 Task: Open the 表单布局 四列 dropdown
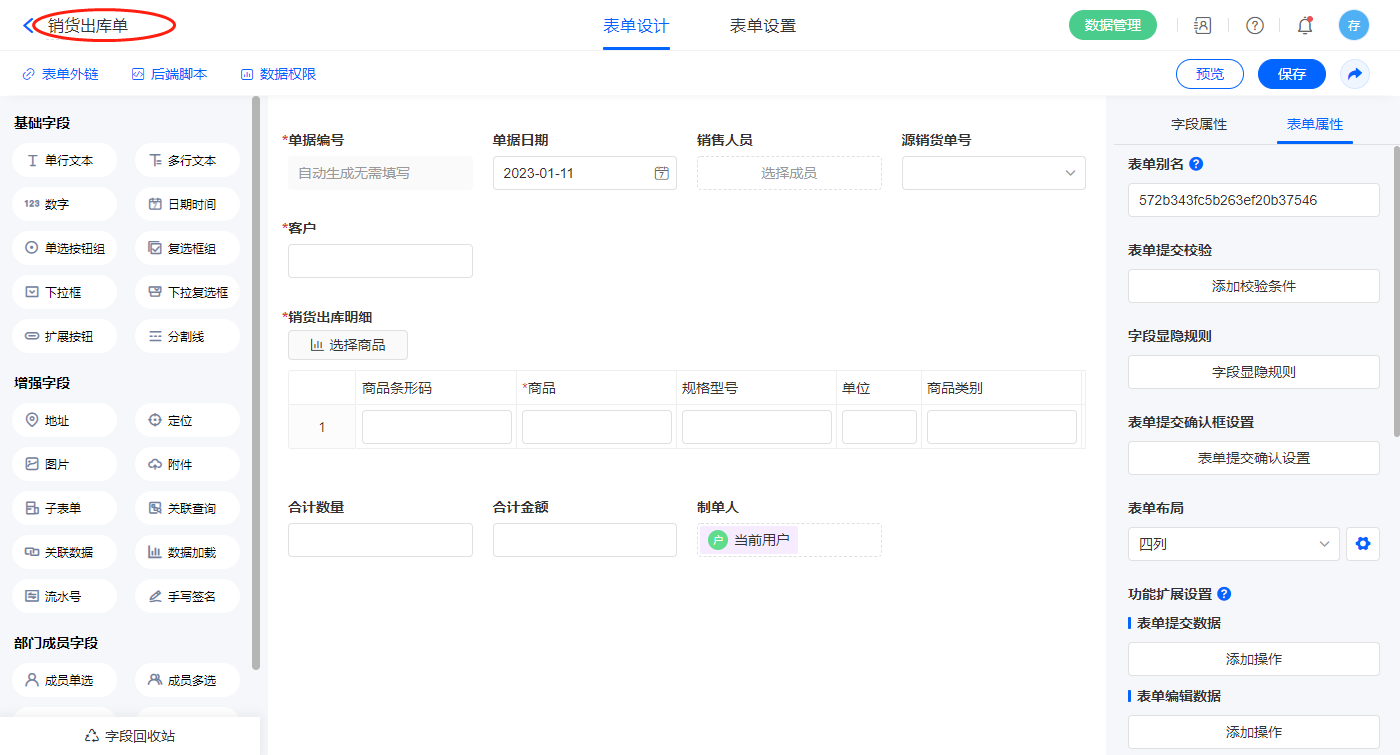pyautogui.click(x=1233, y=544)
